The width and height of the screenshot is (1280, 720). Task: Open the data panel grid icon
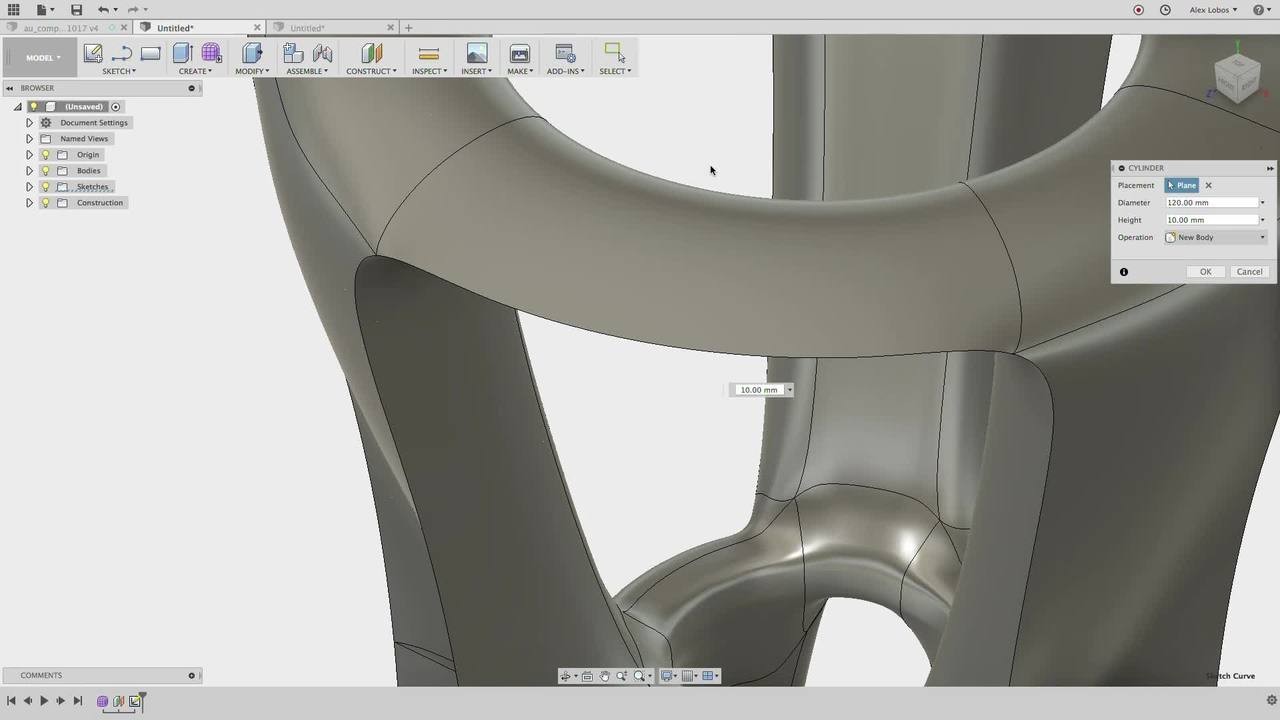[13, 9]
